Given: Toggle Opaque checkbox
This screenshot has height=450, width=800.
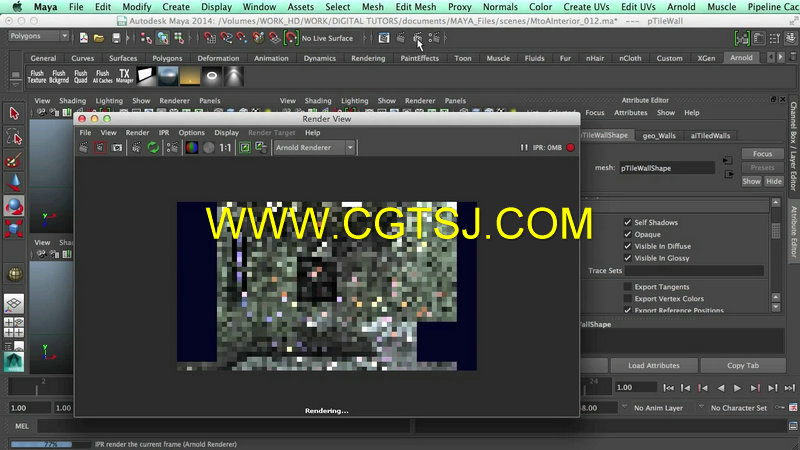Looking at the screenshot, I should (628, 234).
